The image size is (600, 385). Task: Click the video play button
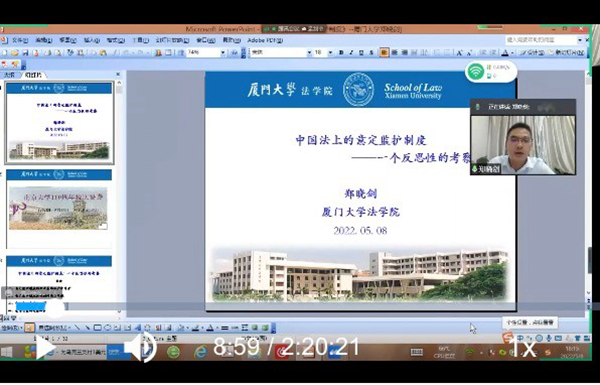click(x=45, y=347)
